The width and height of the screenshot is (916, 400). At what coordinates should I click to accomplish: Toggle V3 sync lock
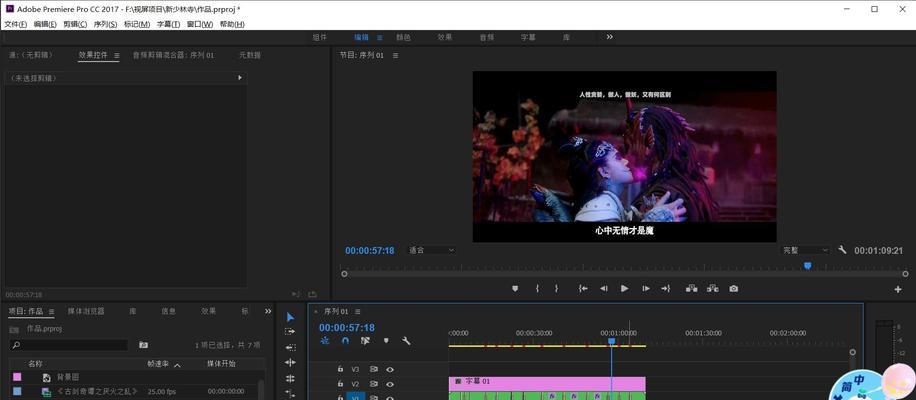[374, 369]
